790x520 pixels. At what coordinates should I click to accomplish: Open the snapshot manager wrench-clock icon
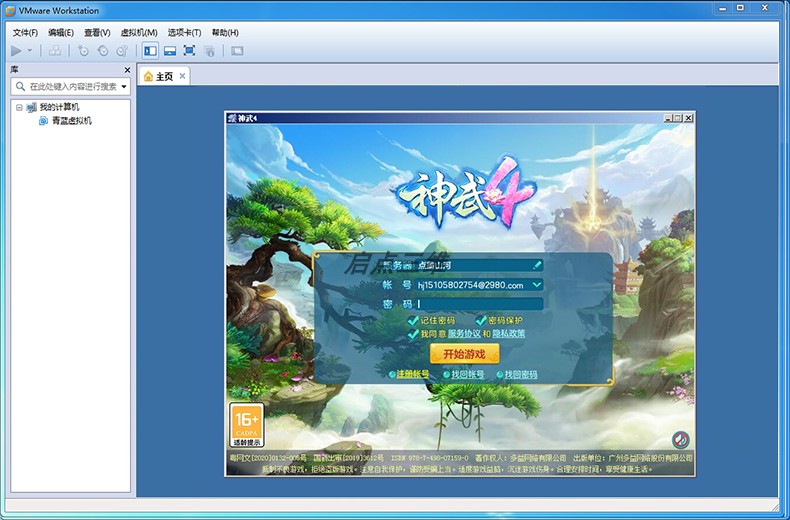[x=122, y=51]
